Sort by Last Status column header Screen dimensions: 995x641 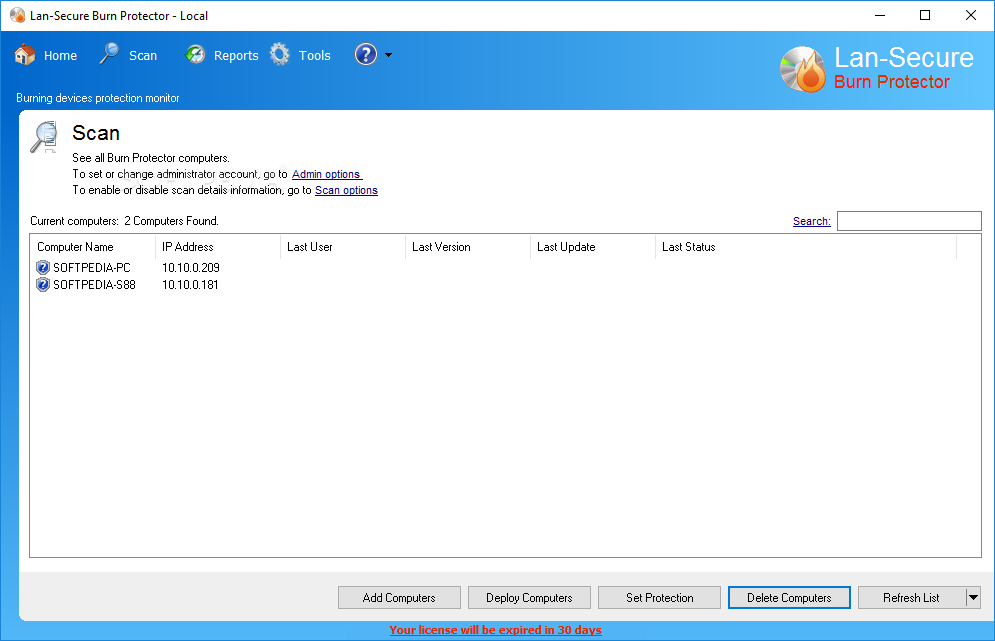806,247
